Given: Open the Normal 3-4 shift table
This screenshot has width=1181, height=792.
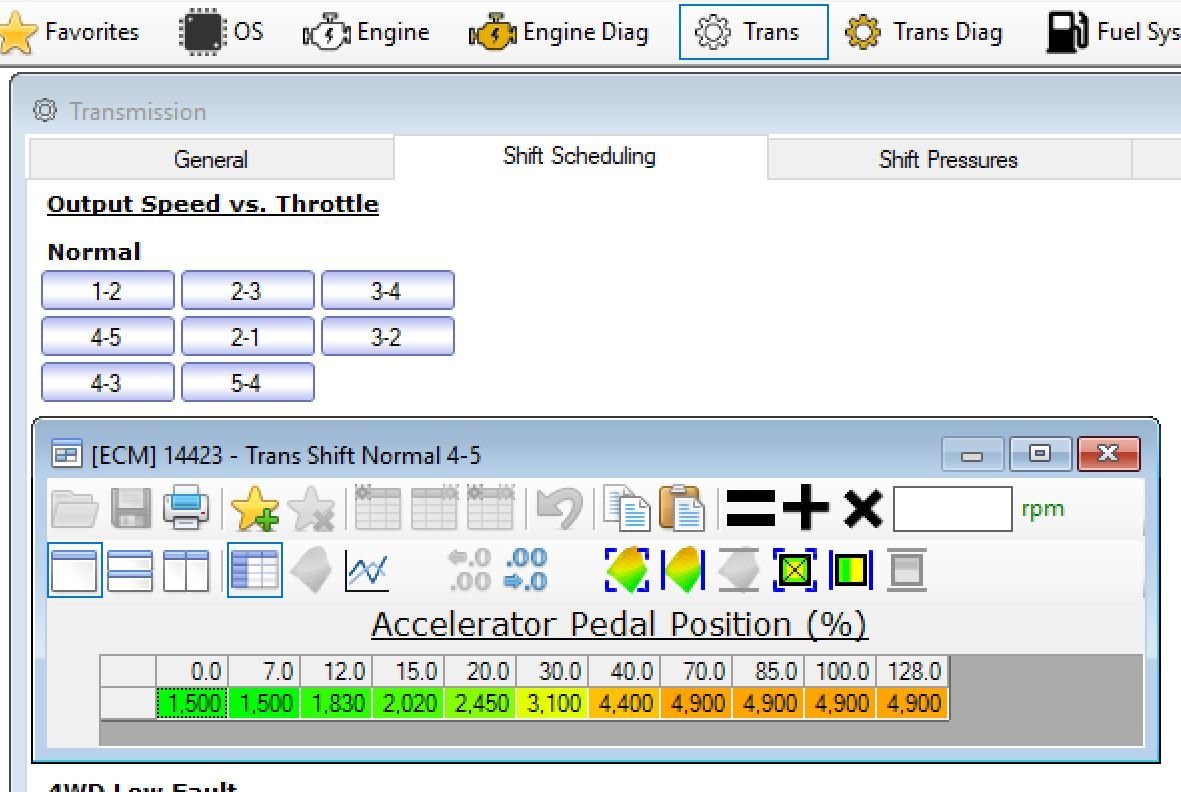Looking at the screenshot, I should (x=388, y=290).
